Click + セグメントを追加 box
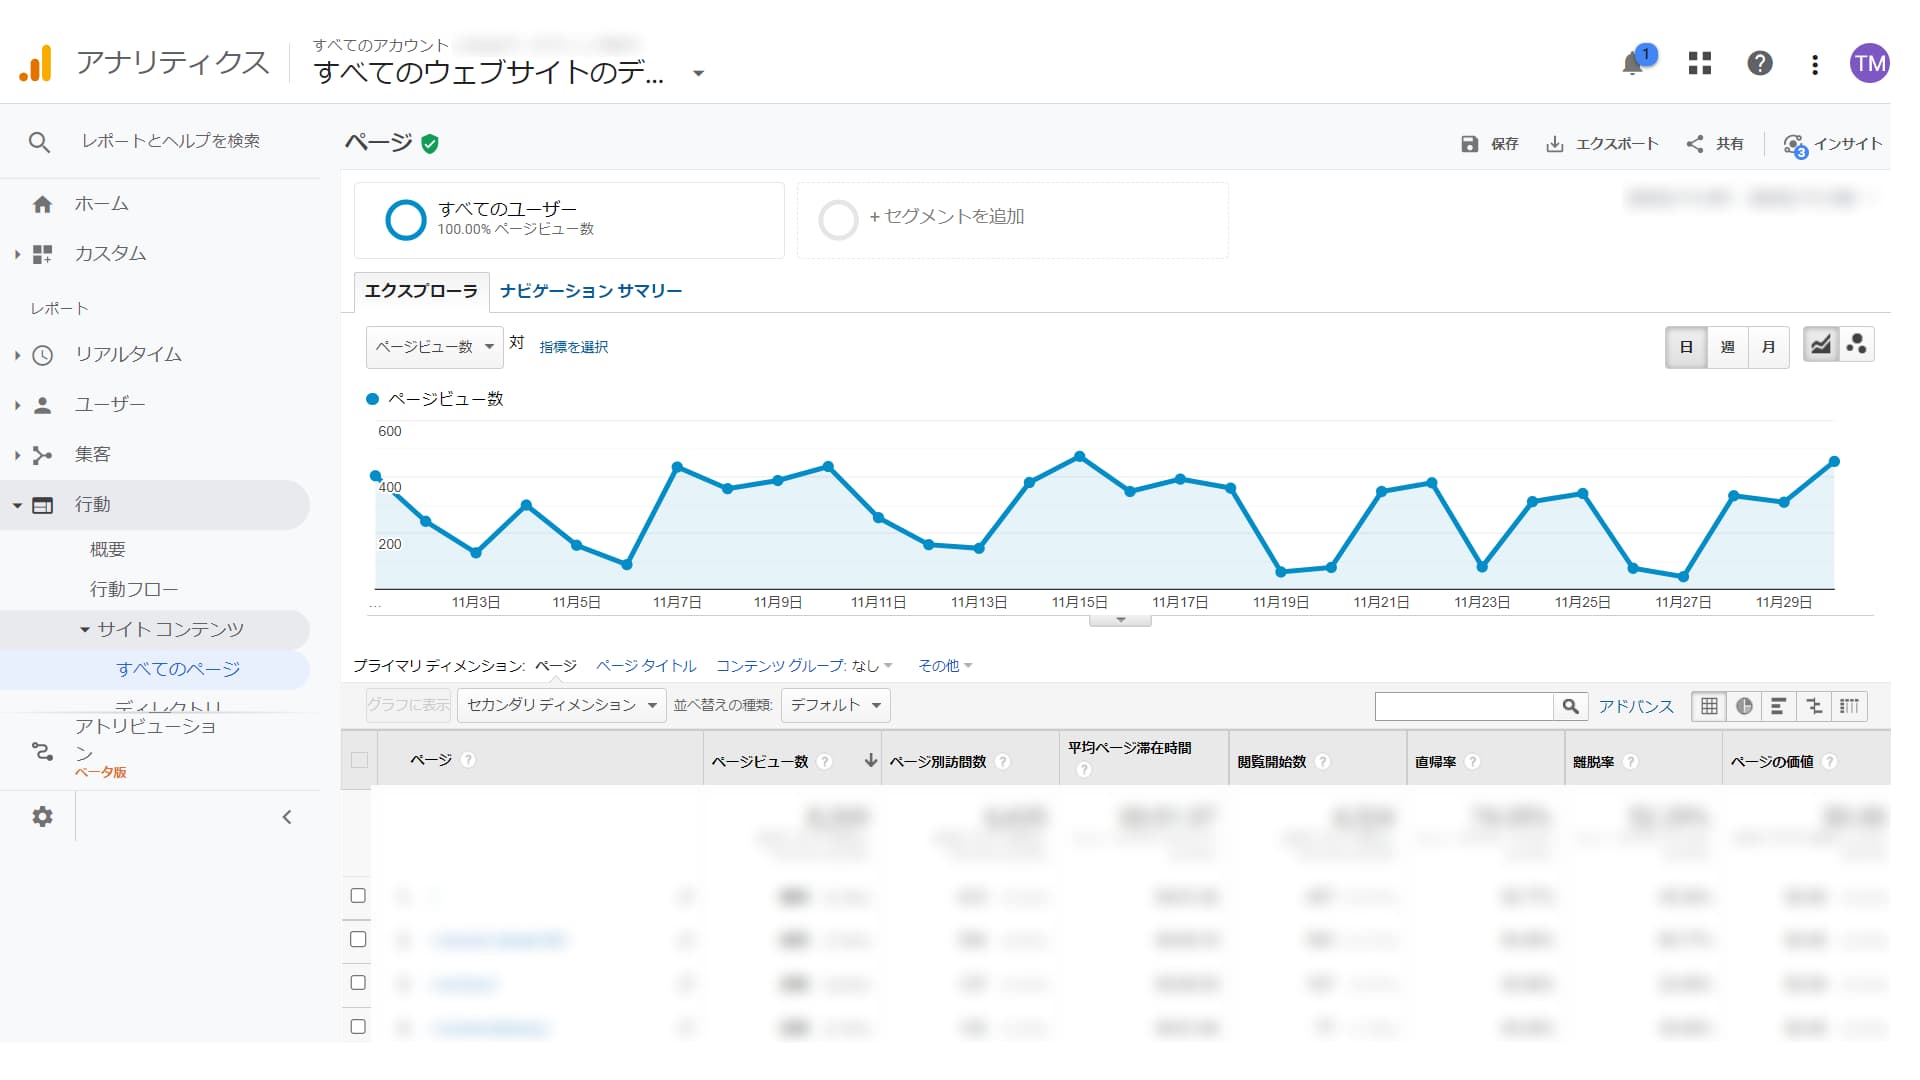Screen dimensions: 1920x1080 1013,220
